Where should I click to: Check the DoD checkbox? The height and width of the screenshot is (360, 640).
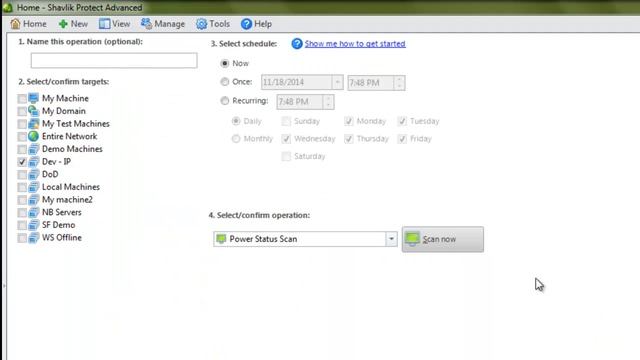click(22, 175)
